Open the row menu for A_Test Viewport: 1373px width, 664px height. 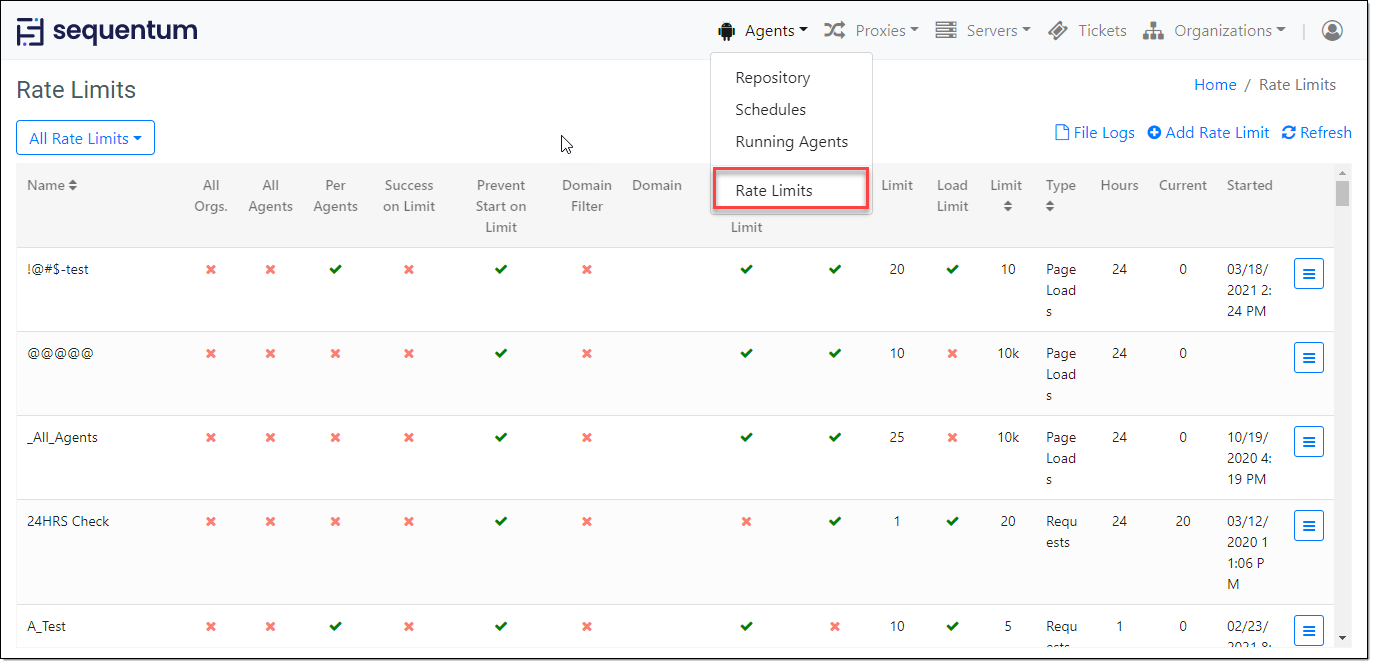(1308, 630)
